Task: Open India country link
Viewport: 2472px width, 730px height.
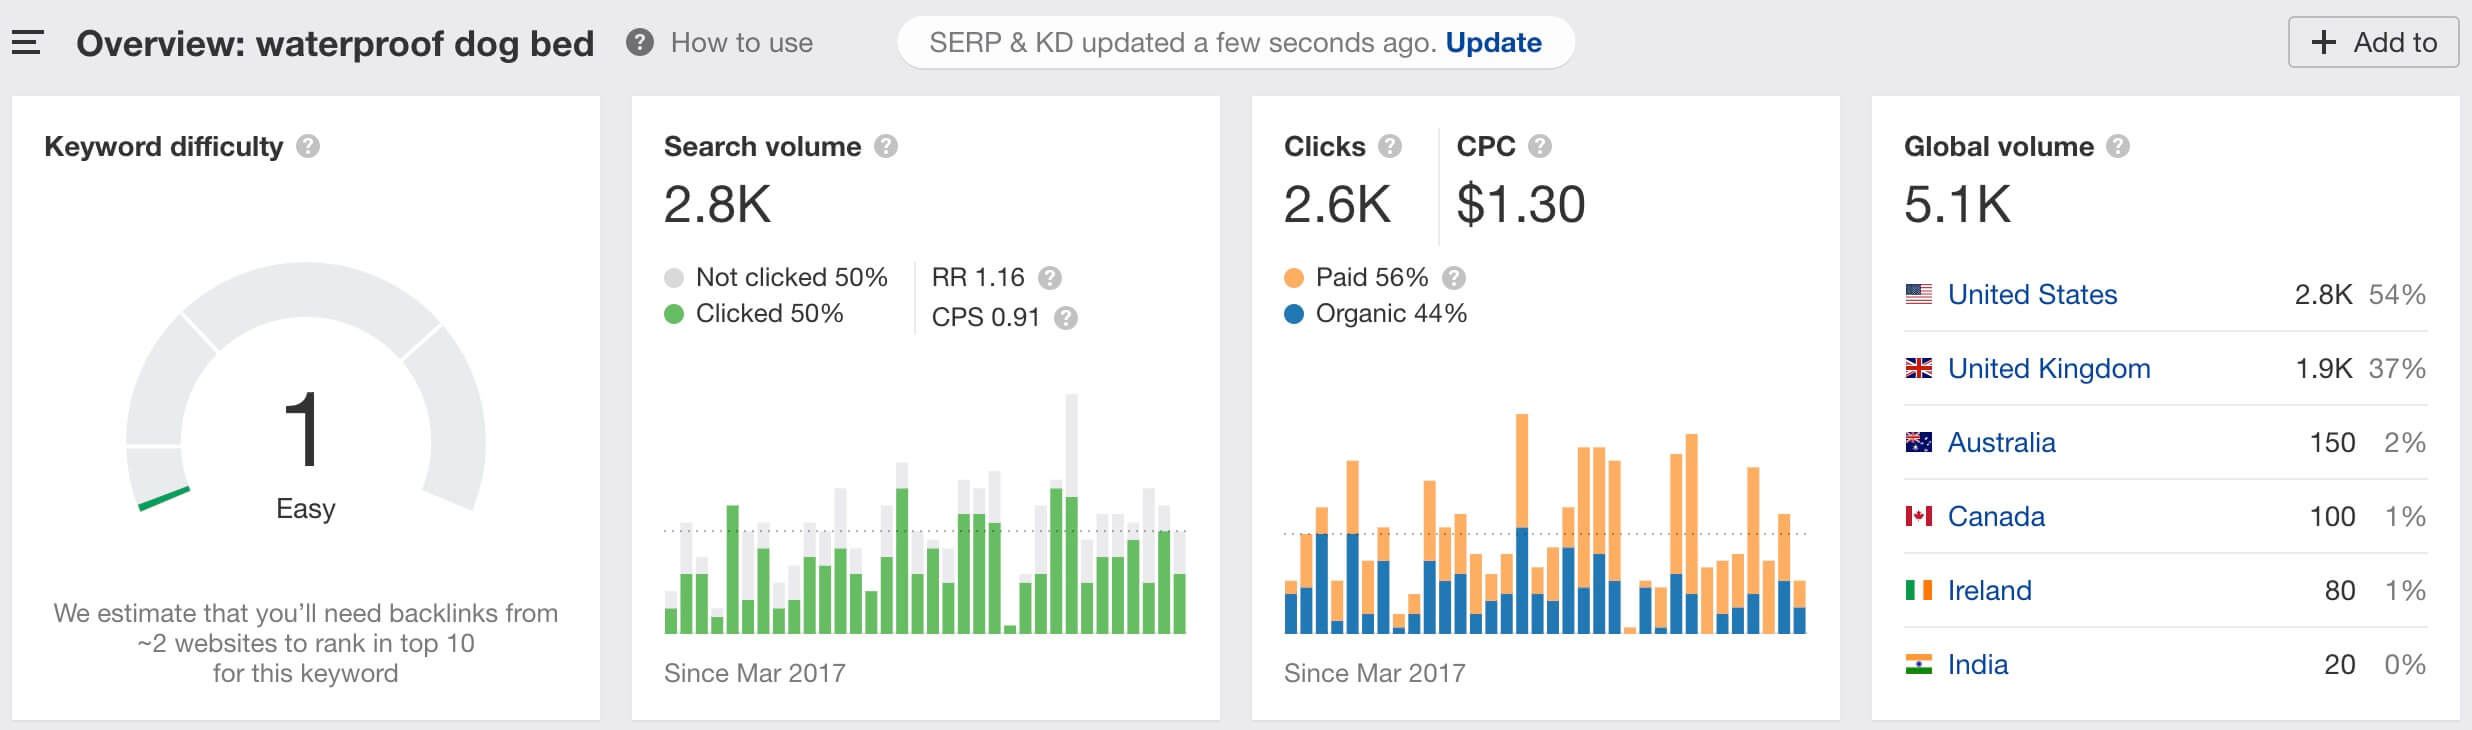Action: [x=1977, y=664]
